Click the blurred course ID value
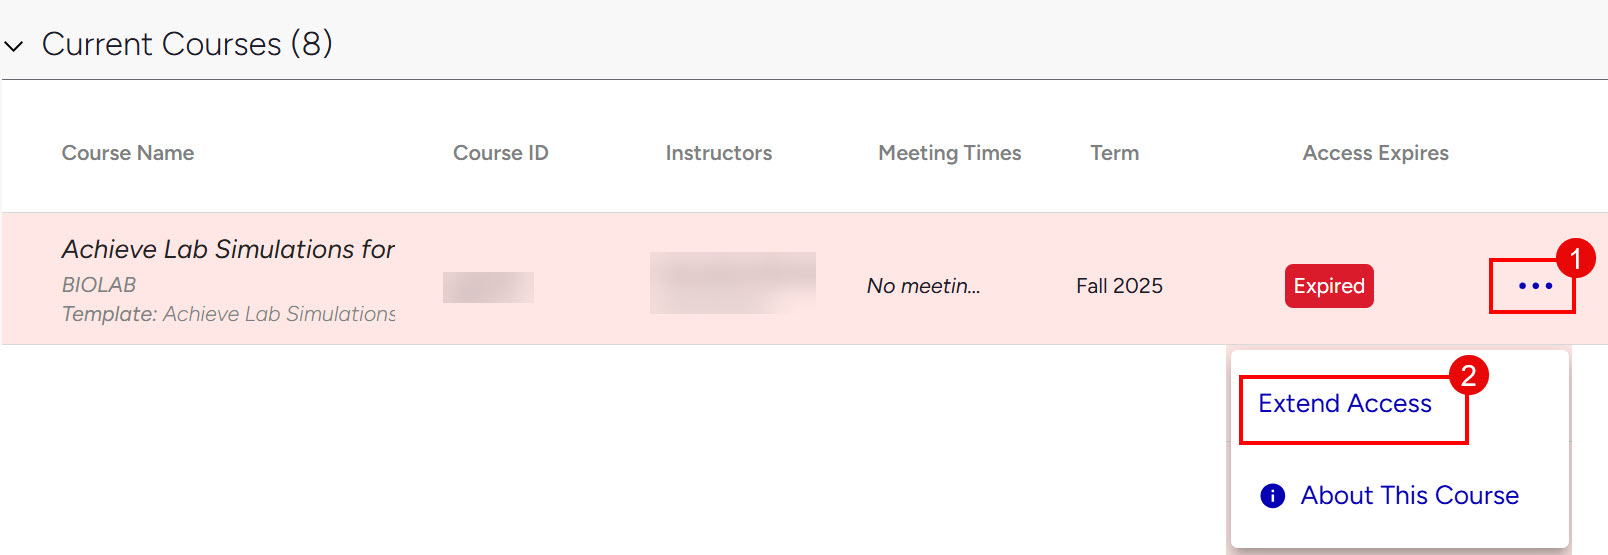The width and height of the screenshot is (1608, 555). [x=488, y=287]
